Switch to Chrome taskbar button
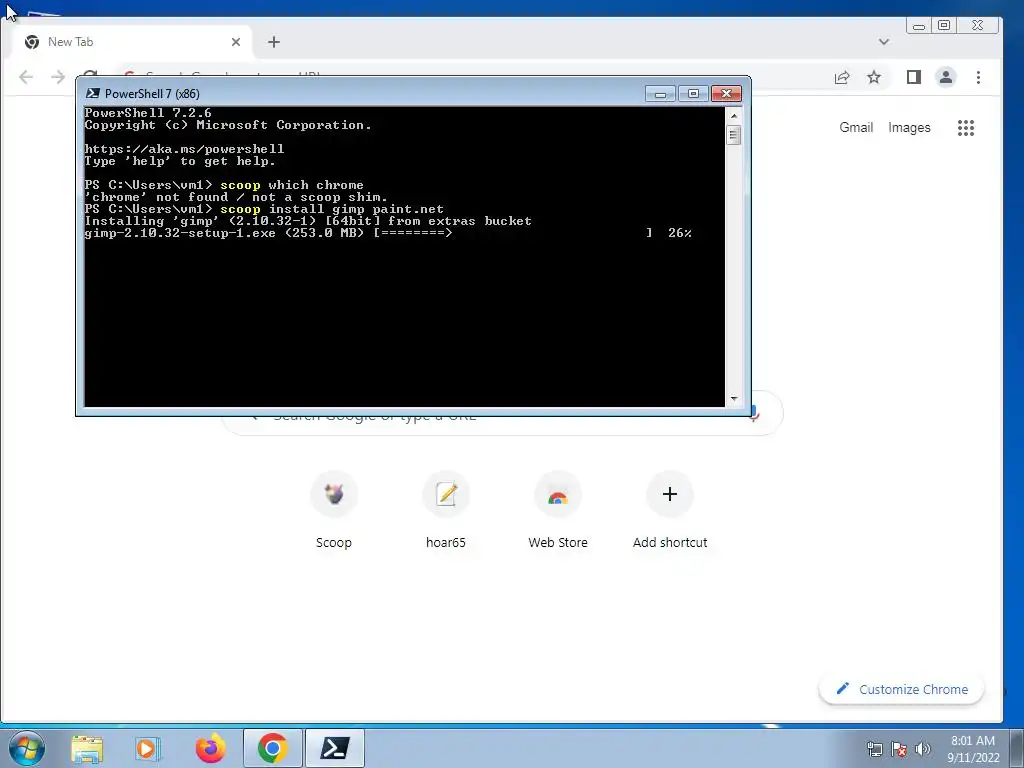 pyautogui.click(x=273, y=748)
